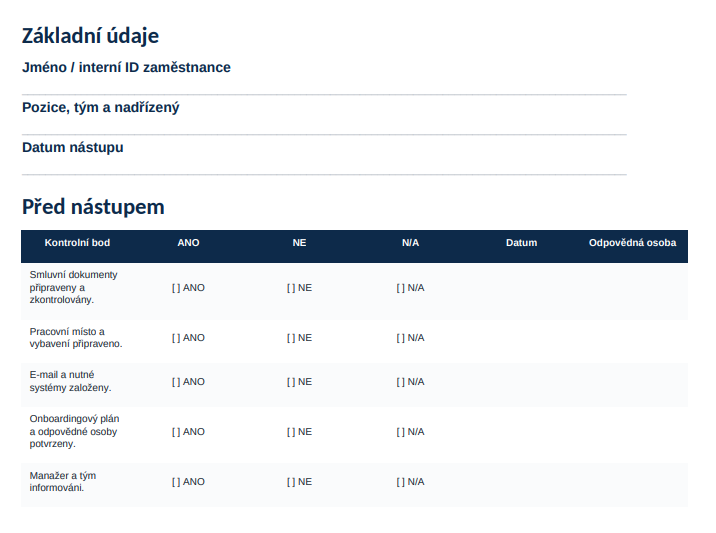Click the Odpovědná osoba column header
Viewport: 716px width, 533px height.
pos(632,243)
